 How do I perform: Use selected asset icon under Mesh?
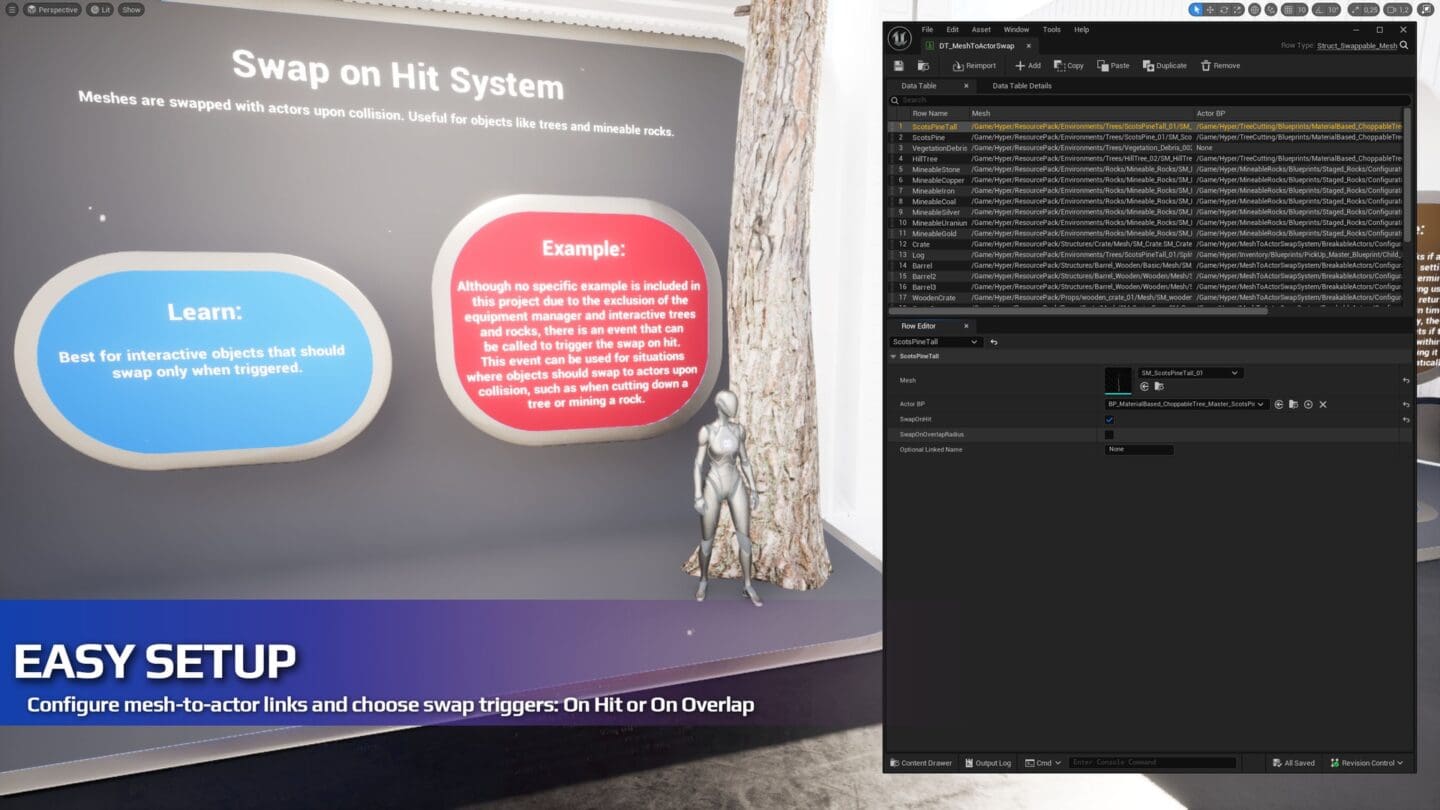coord(1144,386)
